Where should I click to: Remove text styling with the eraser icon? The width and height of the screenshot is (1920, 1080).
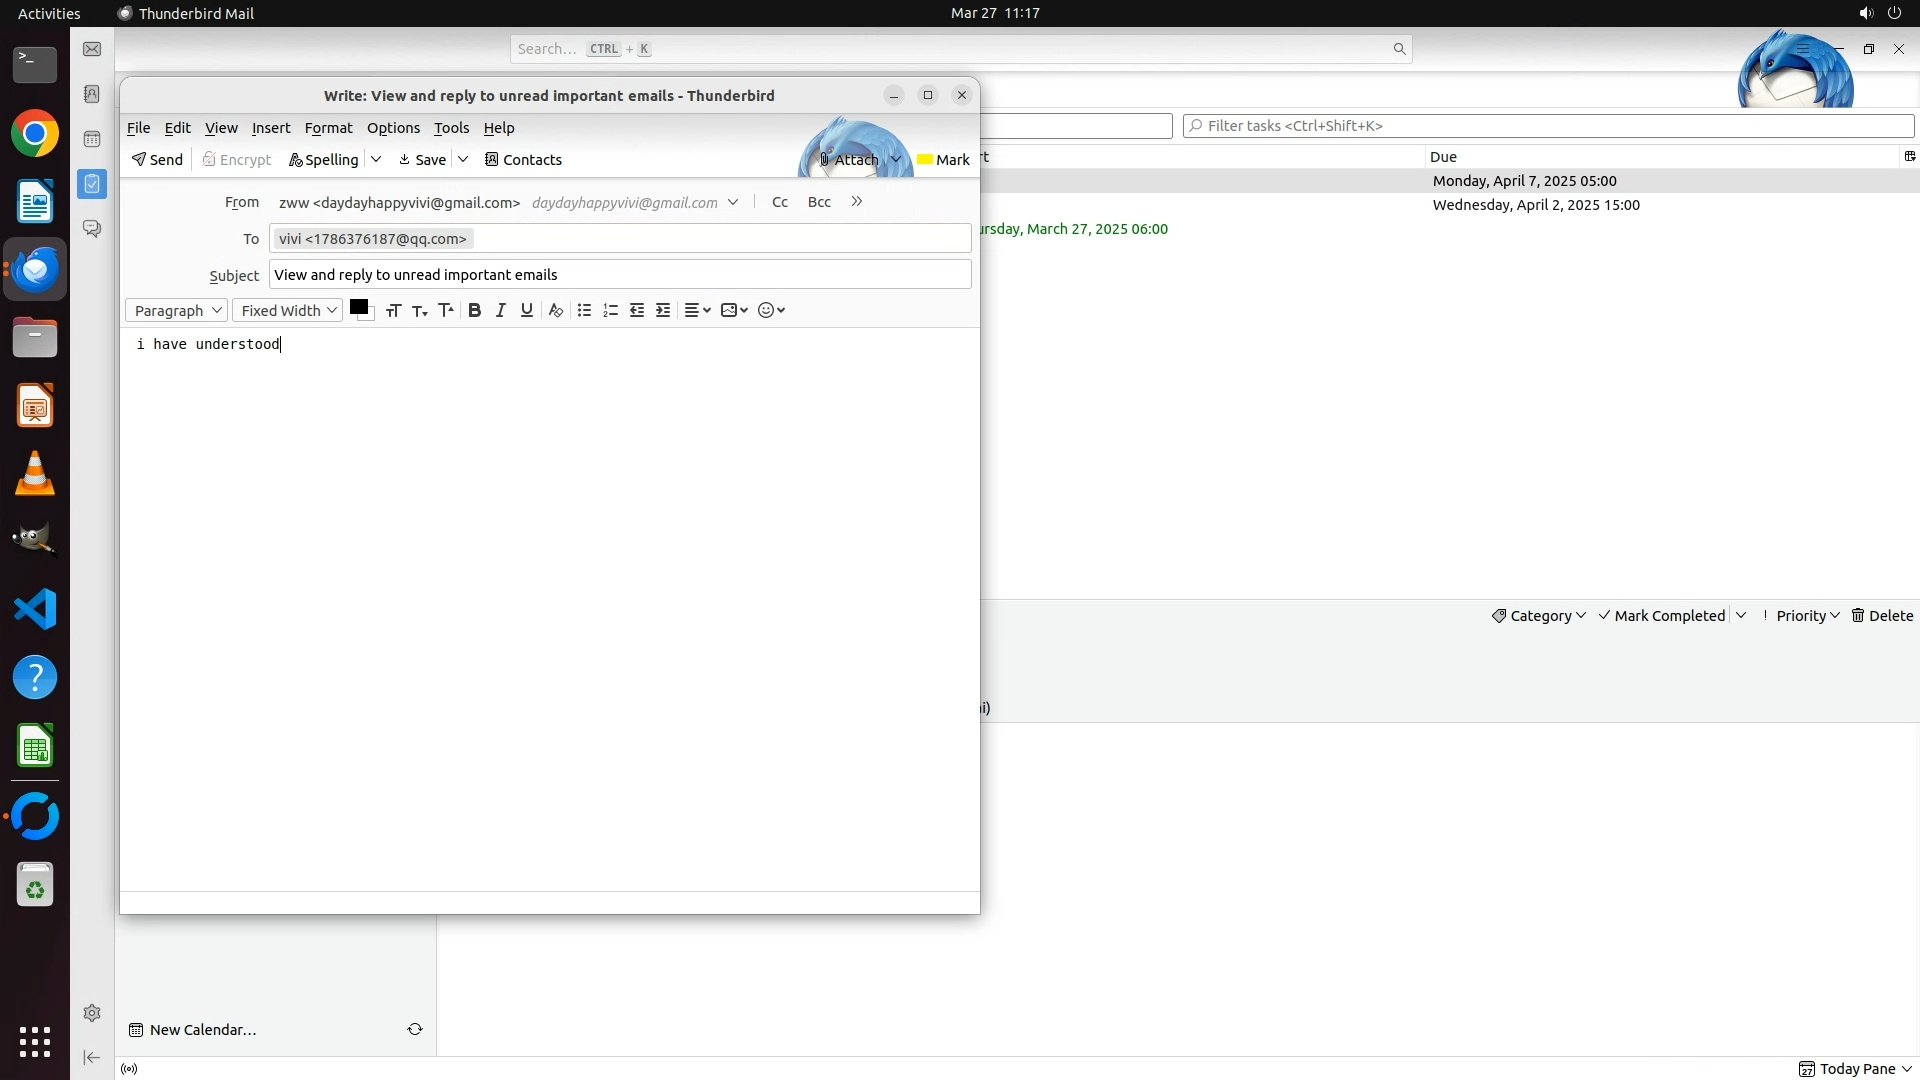click(x=556, y=310)
